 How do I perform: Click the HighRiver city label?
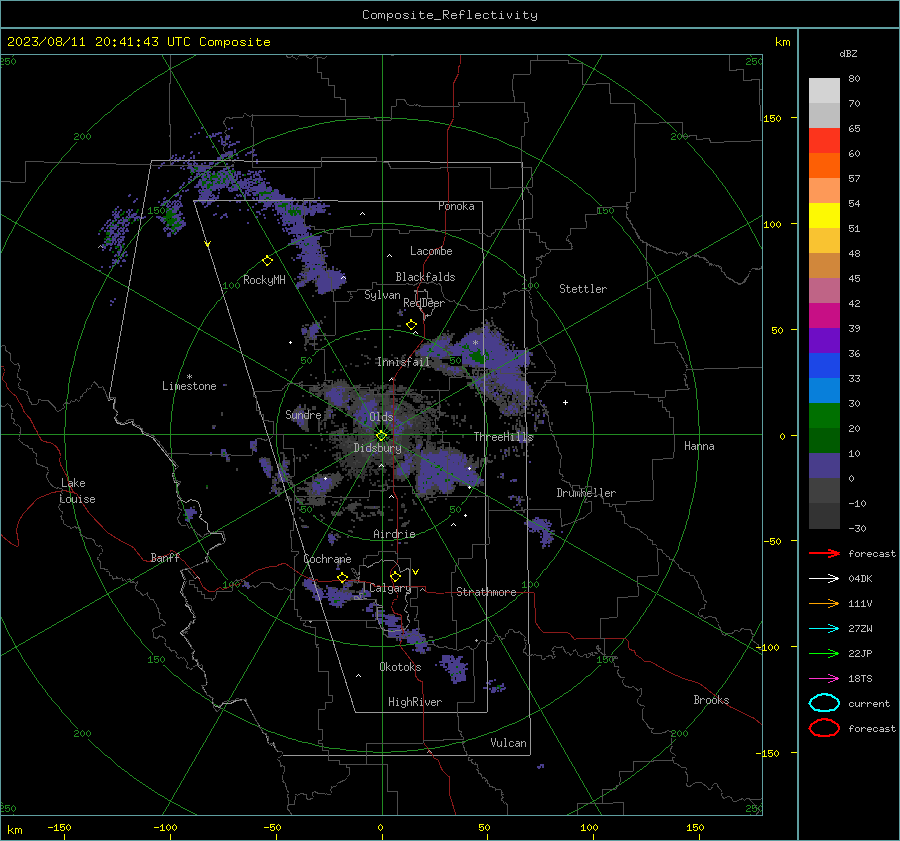[x=415, y=702]
